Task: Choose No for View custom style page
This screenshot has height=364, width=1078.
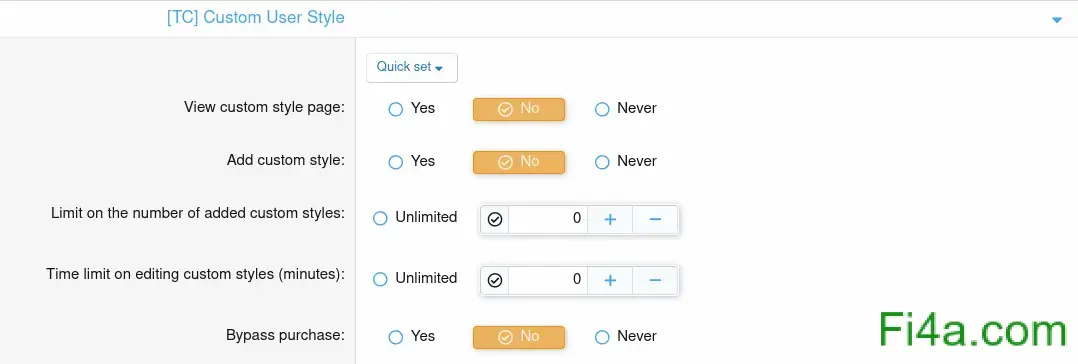Action: click(x=519, y=109)
